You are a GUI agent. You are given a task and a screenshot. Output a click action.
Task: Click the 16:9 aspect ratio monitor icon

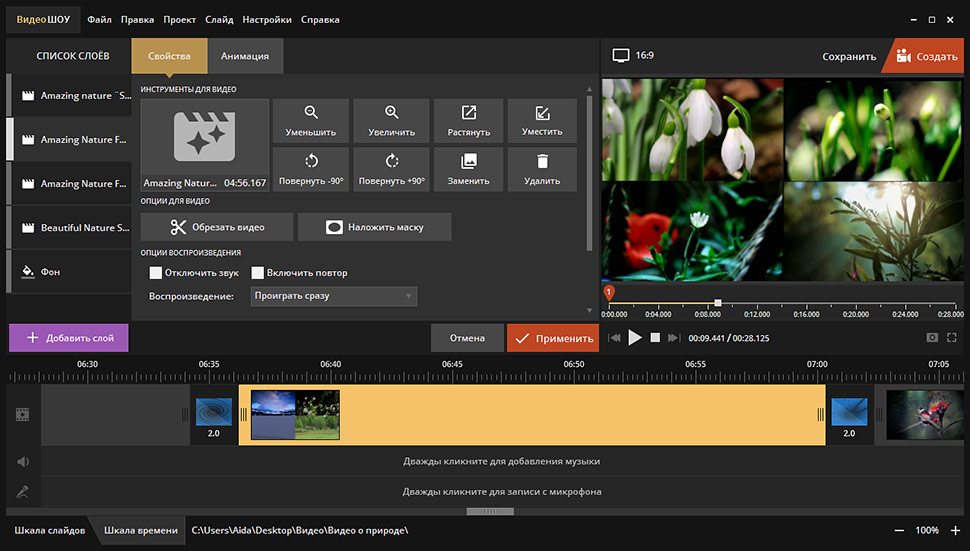coord(621,56)
